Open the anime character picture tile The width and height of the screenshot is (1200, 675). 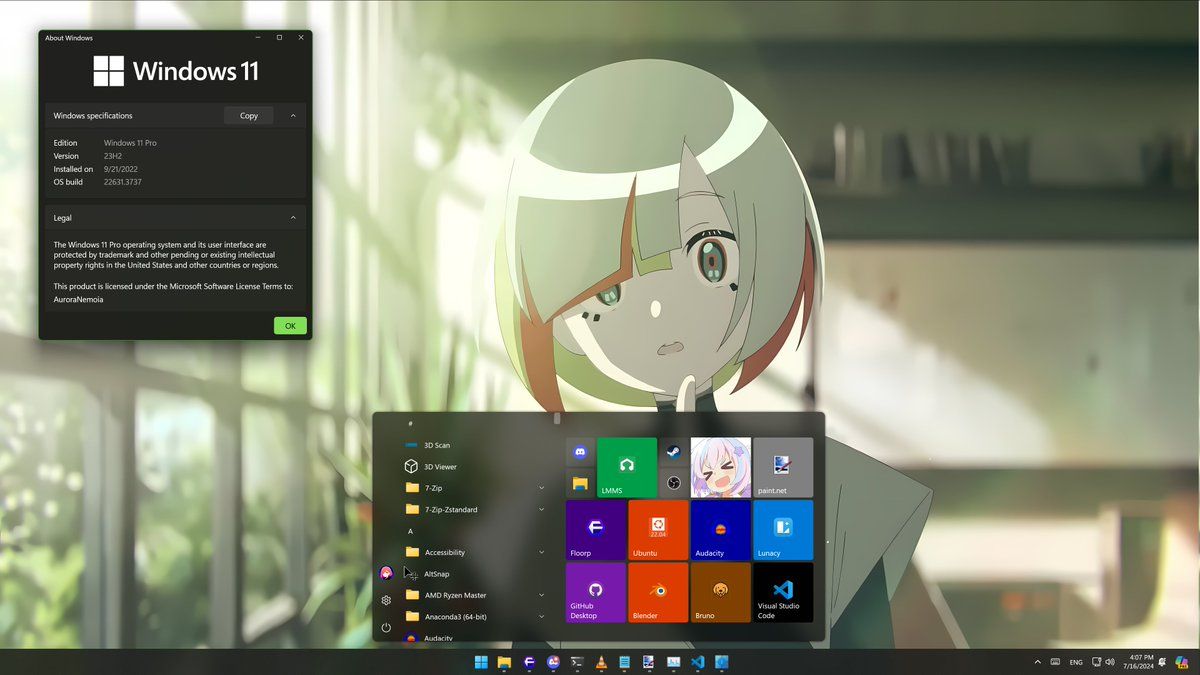[720, 468]
